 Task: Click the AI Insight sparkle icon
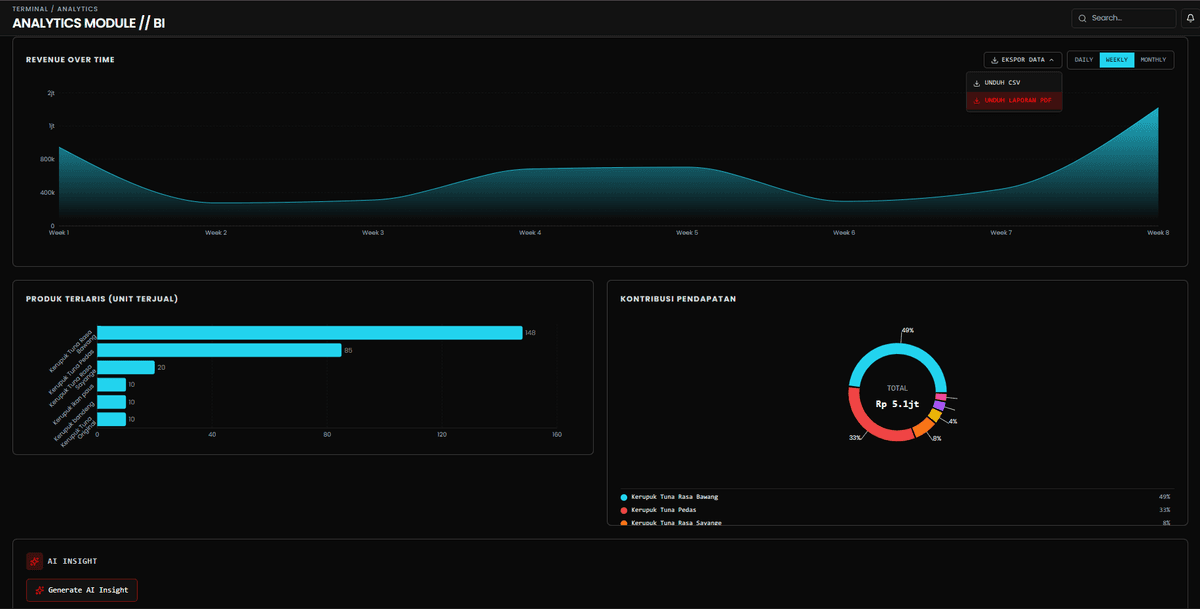(x=34, y=561)
